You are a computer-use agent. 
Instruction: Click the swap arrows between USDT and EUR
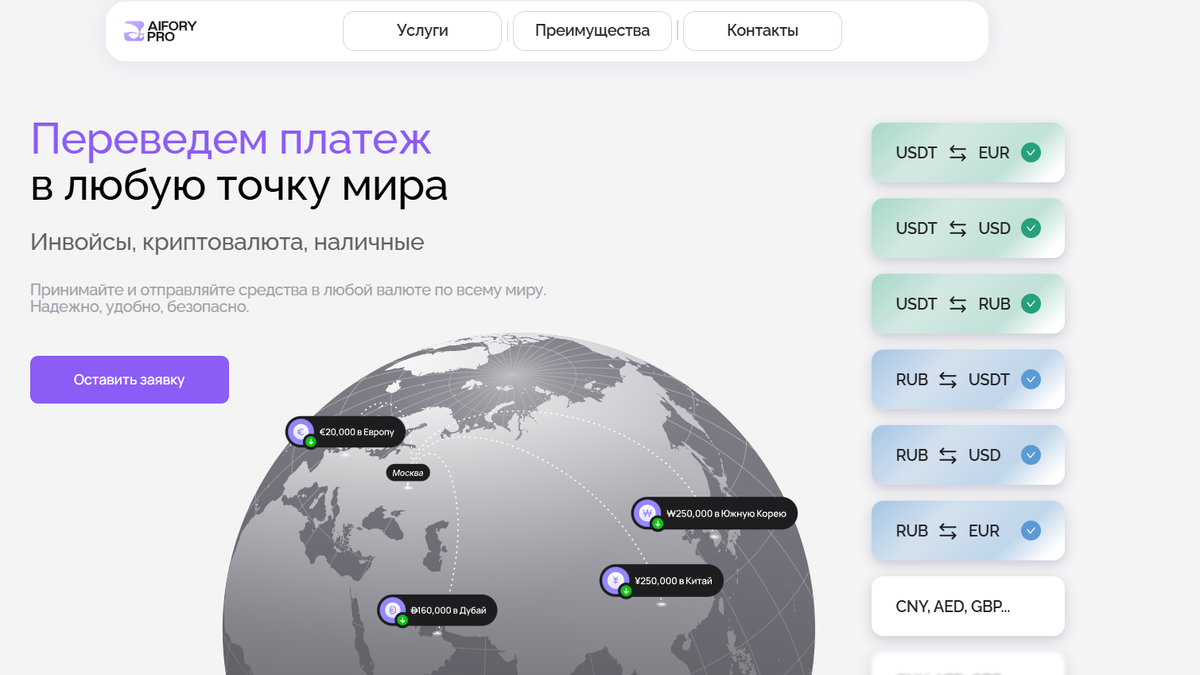pyautogui.click(x=961, y=152)
